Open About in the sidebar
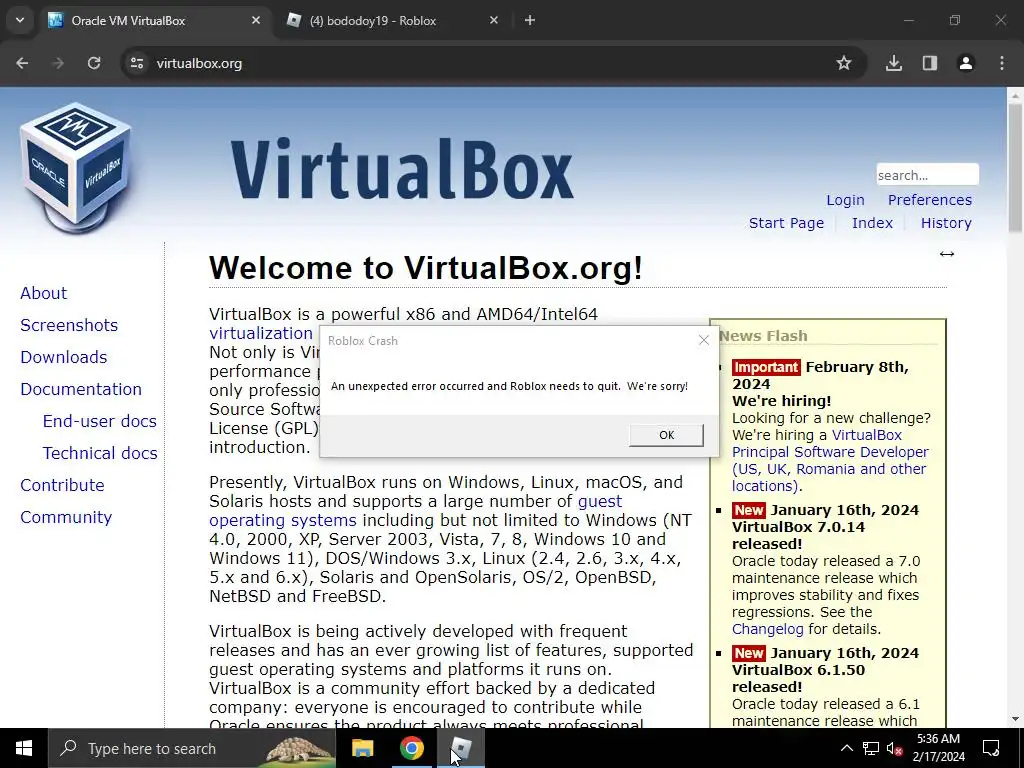1024x768 pixels. [x=44, y=293]
